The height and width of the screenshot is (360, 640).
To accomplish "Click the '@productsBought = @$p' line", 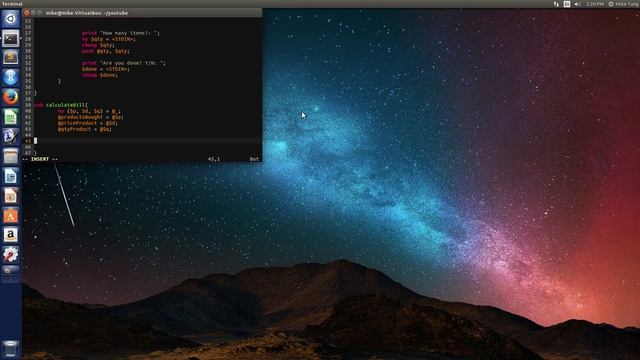I will [x=90, y=117].
